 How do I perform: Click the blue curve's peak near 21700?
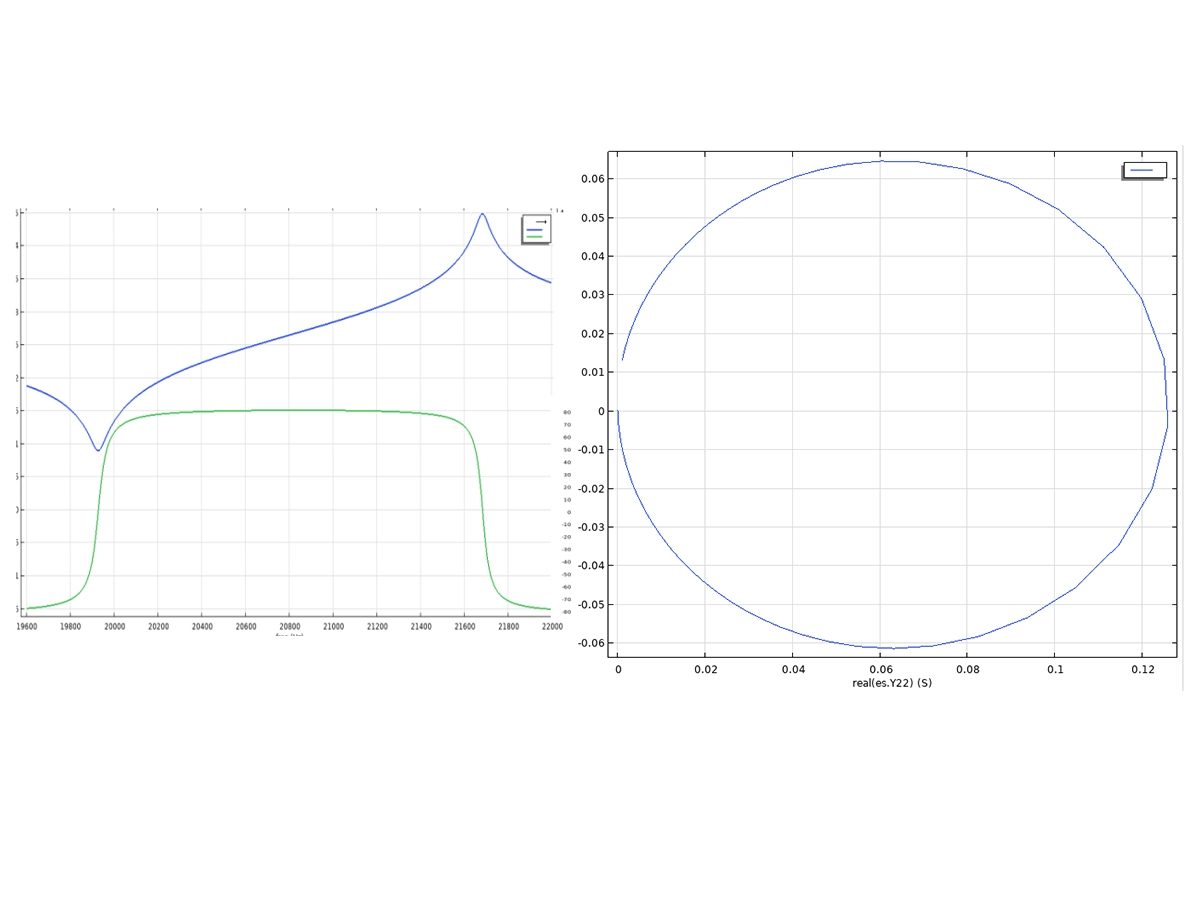tap(482, 214)
